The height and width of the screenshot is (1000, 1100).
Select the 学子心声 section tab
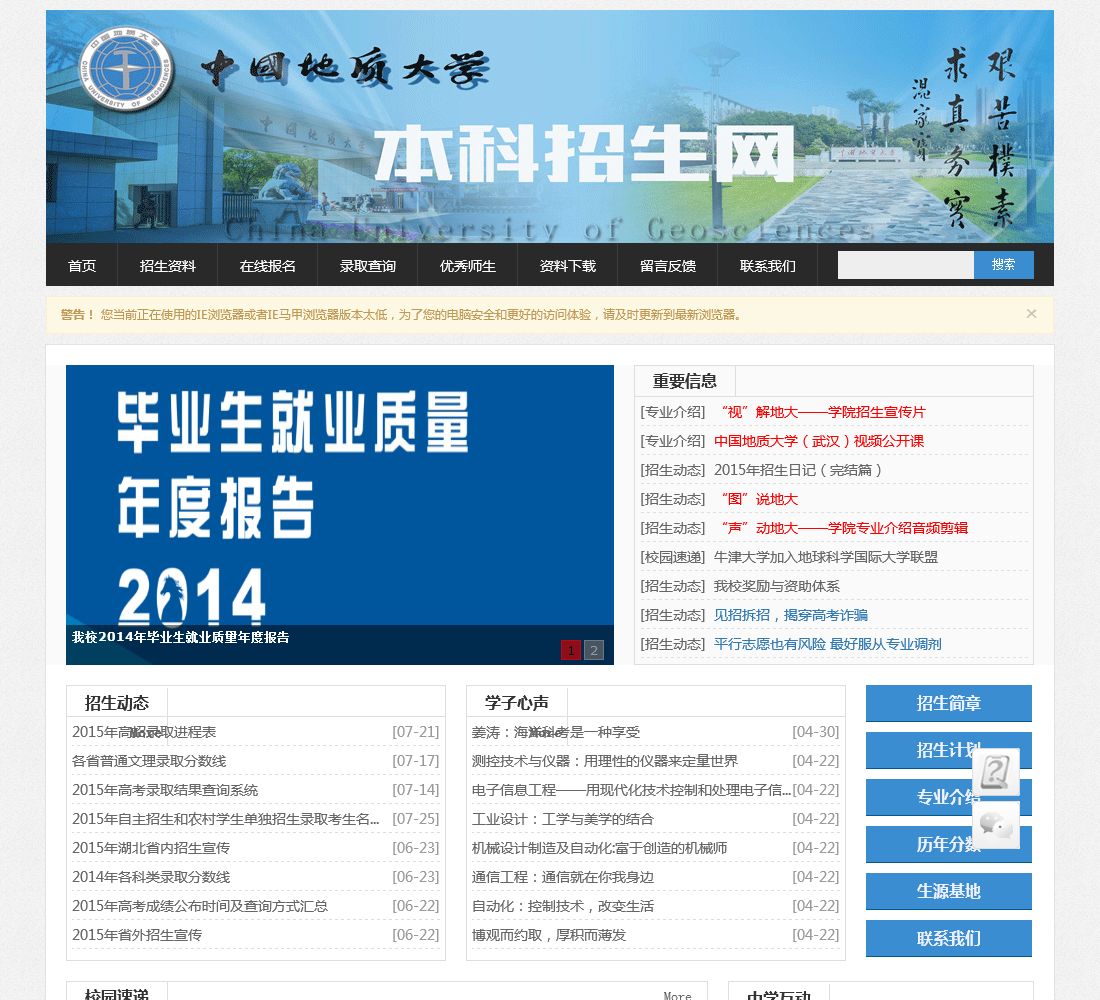click(517, 702)
